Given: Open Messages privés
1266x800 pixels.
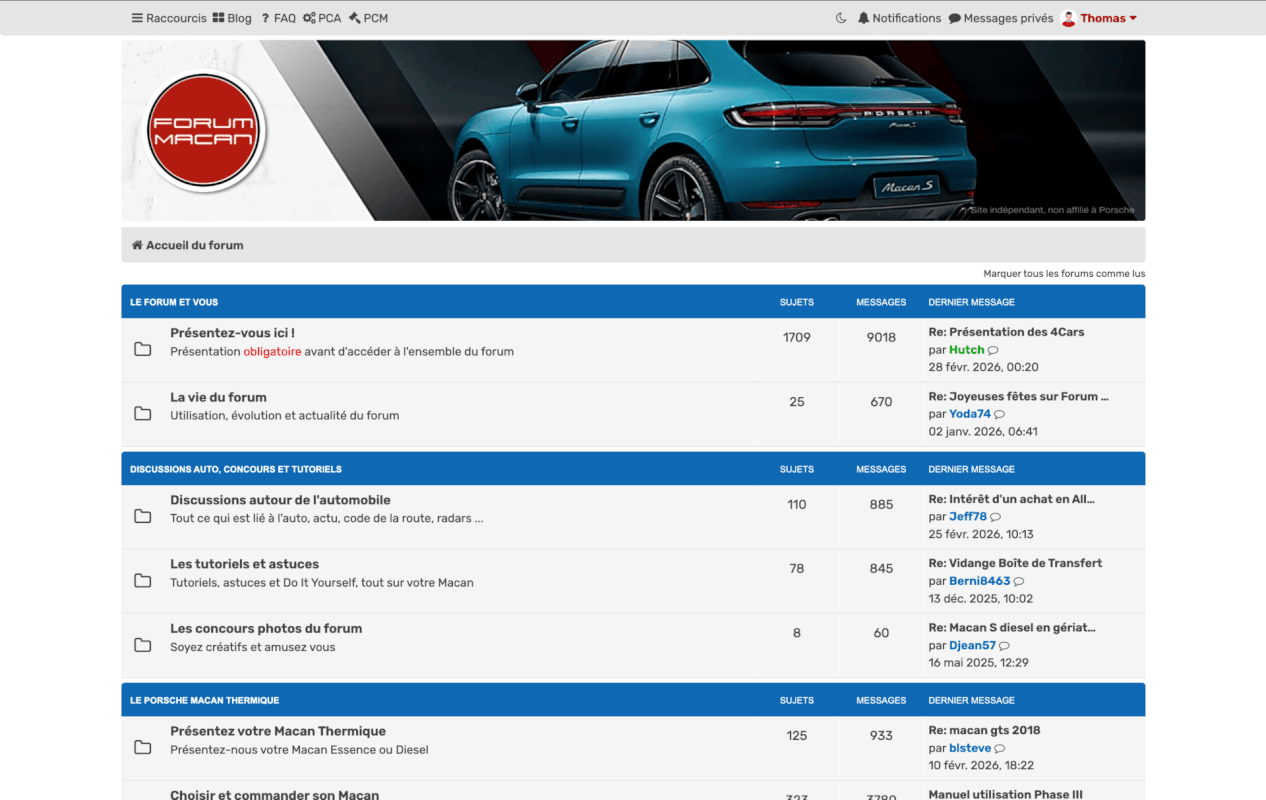Looking at the screenshot, I should [1000, 18].
